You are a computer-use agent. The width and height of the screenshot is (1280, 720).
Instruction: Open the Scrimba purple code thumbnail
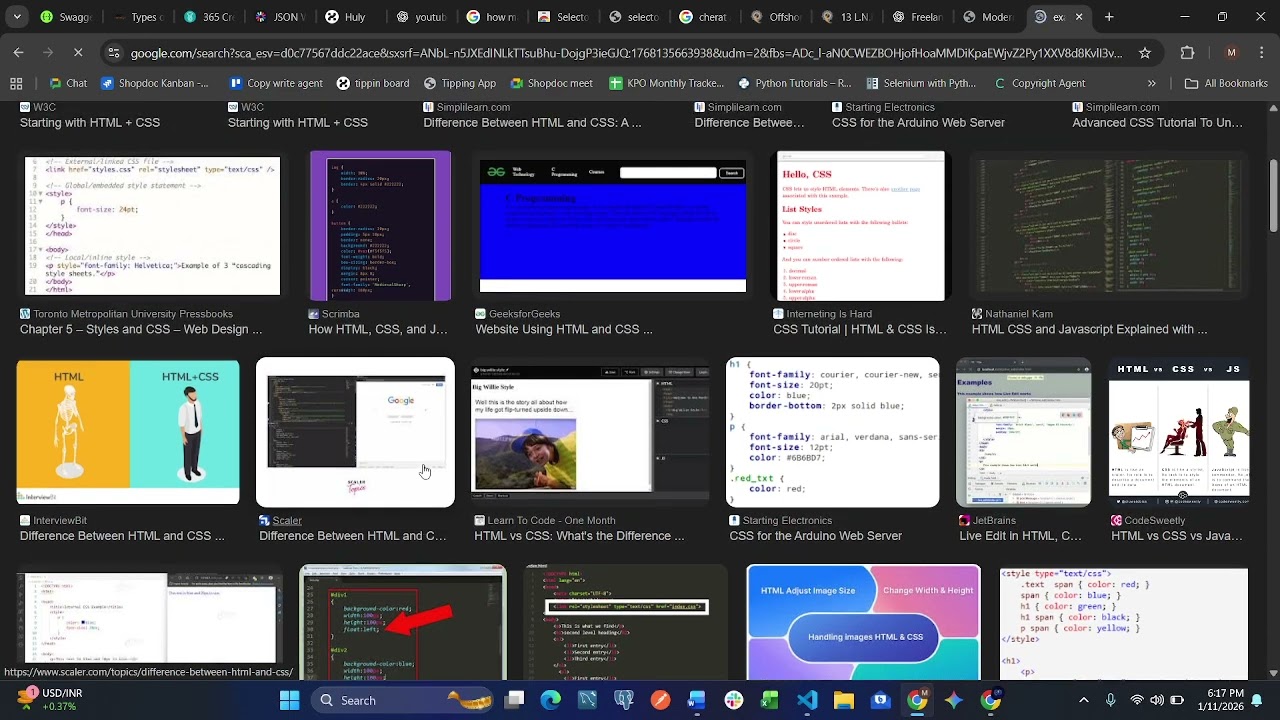pos(380,226)
